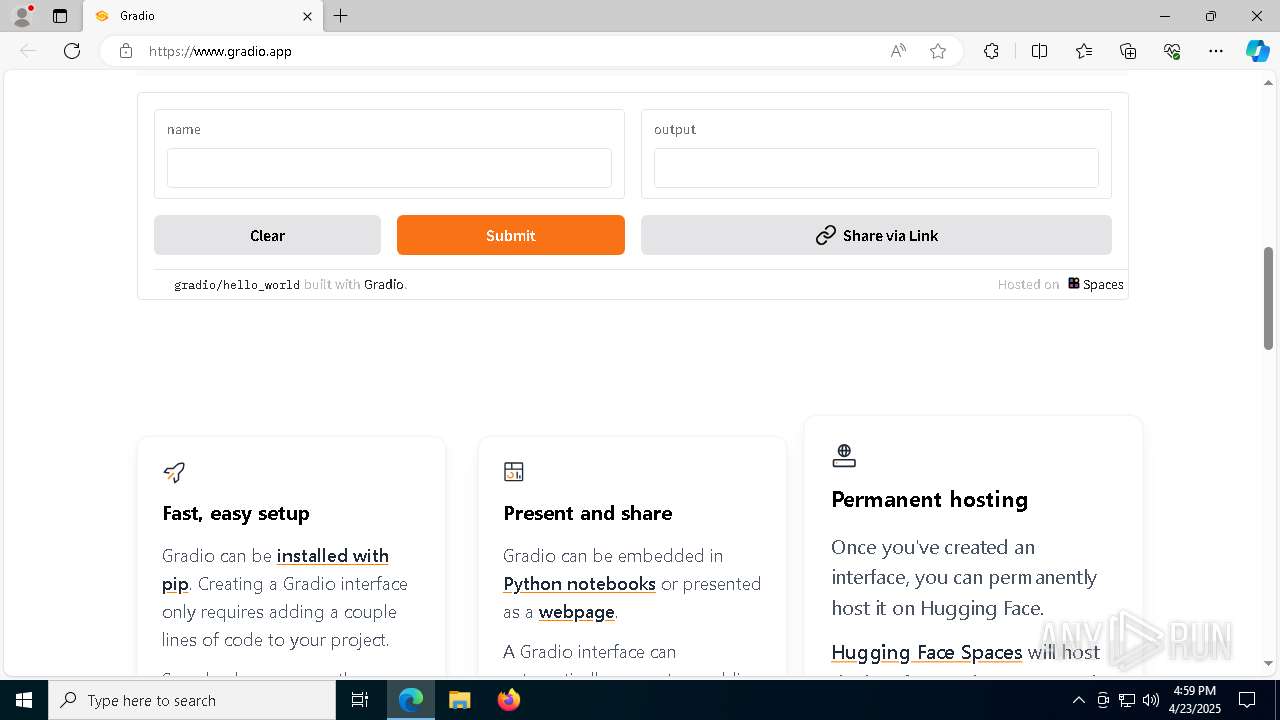Image resolution: width=1280 pixels, height=720 pixels.
Task: Follow the Gradio link in footer
Action: (x=384, y=284)
